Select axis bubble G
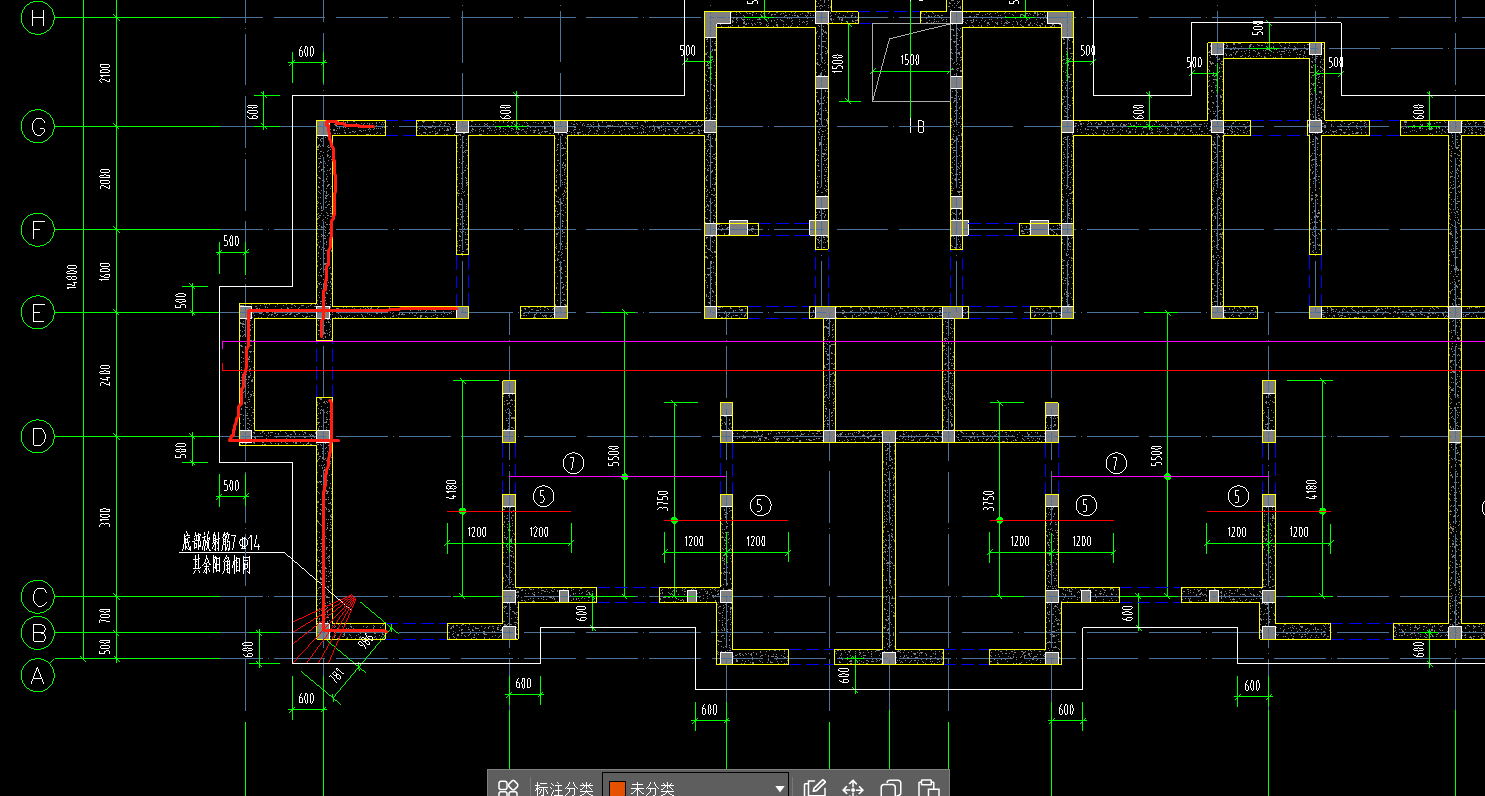Screen dimensions: 1485x796 tap(38, 127)
